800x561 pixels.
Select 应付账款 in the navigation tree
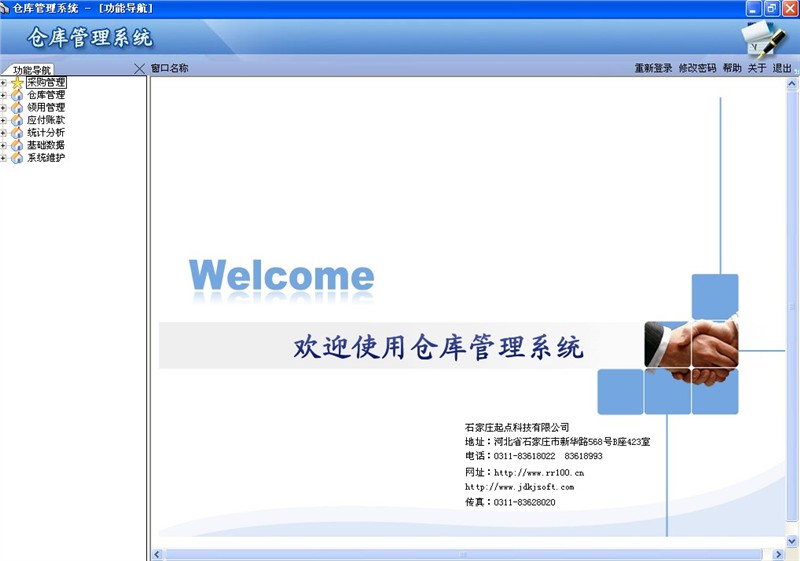46,120
